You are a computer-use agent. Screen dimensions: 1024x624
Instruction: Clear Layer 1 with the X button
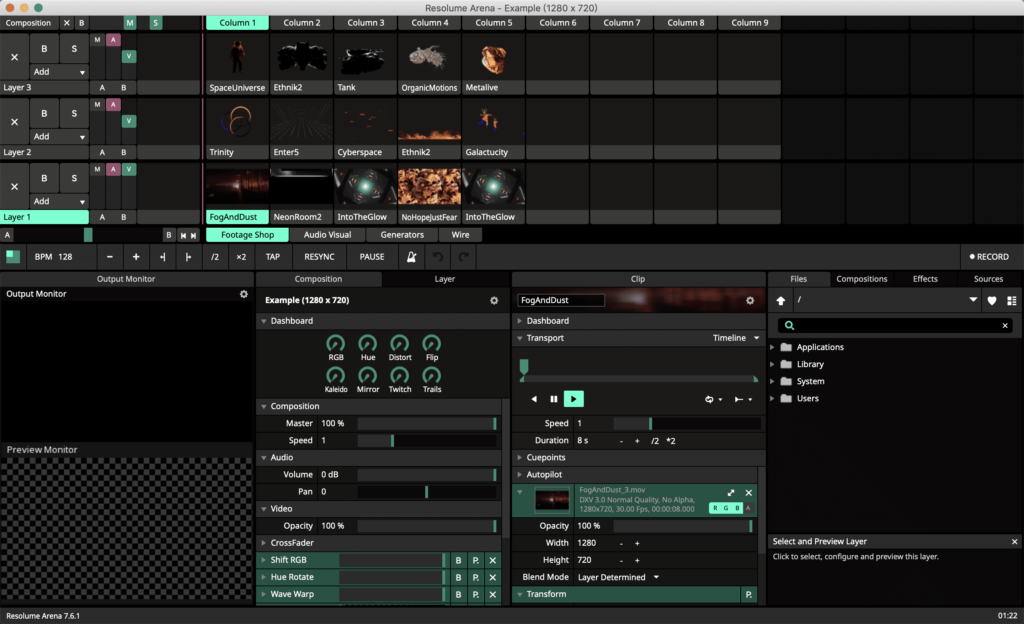coord(14,187)
